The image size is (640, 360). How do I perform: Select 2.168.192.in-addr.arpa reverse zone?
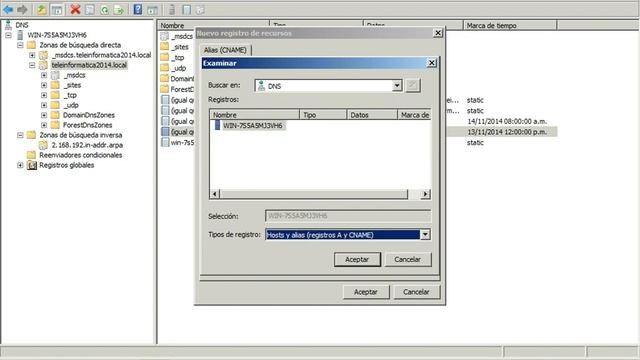coord(87,145)
